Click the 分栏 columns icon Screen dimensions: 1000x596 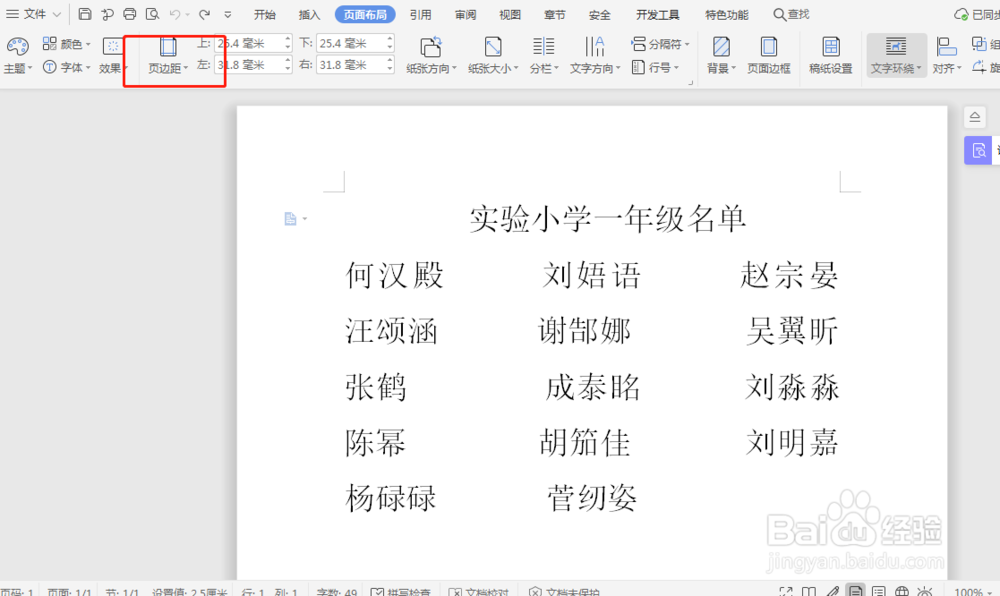coord(543,47)
